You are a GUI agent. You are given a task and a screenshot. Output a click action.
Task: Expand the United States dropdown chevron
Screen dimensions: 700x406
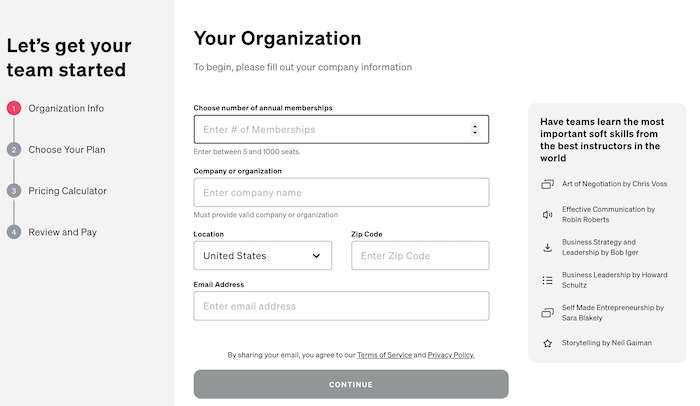coord(316,256)
